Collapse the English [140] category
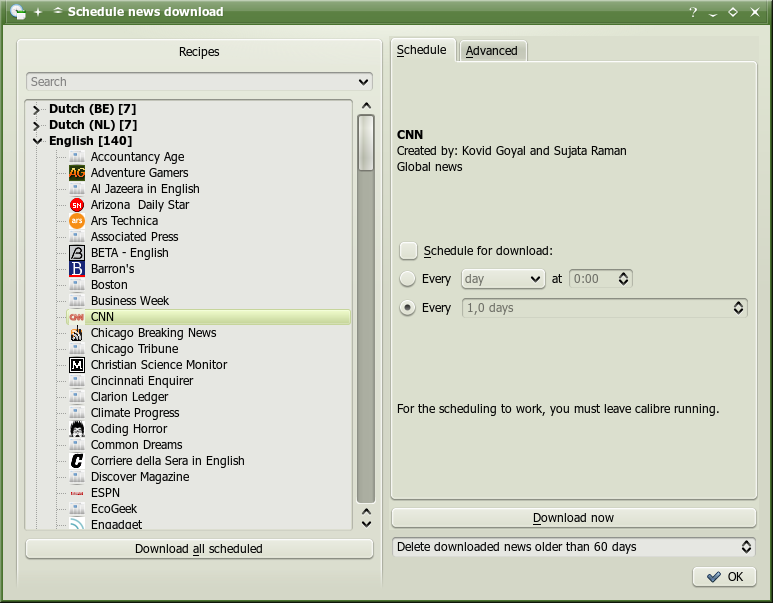Image resolution: width=773 pixels, height=603 pixels. click(x=37, y=141)
